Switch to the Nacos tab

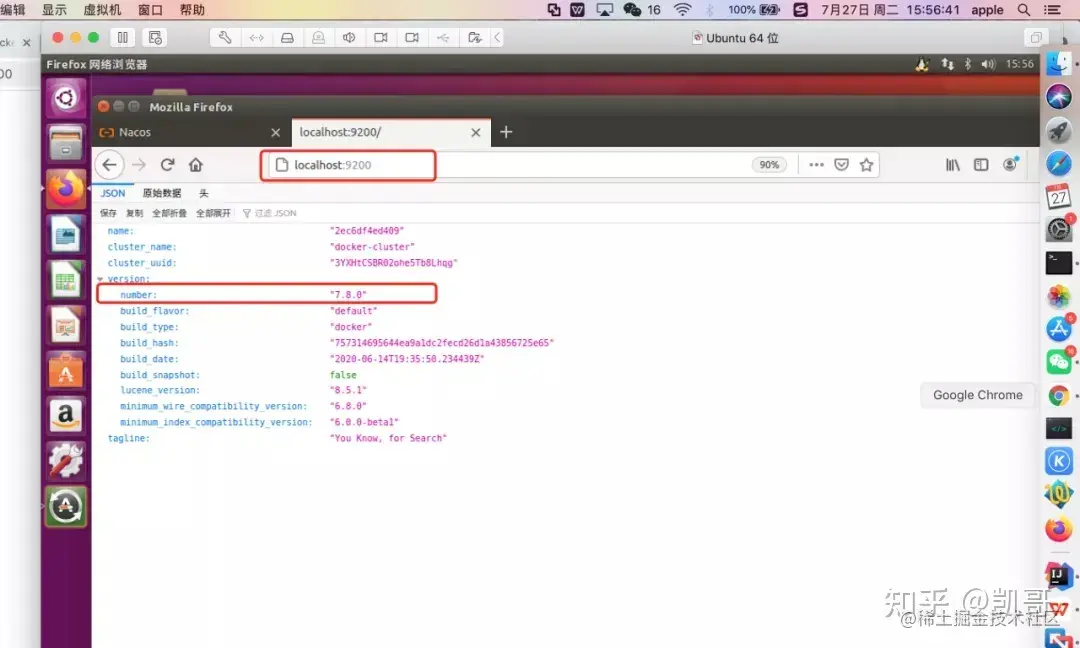(x=191, y=132)
